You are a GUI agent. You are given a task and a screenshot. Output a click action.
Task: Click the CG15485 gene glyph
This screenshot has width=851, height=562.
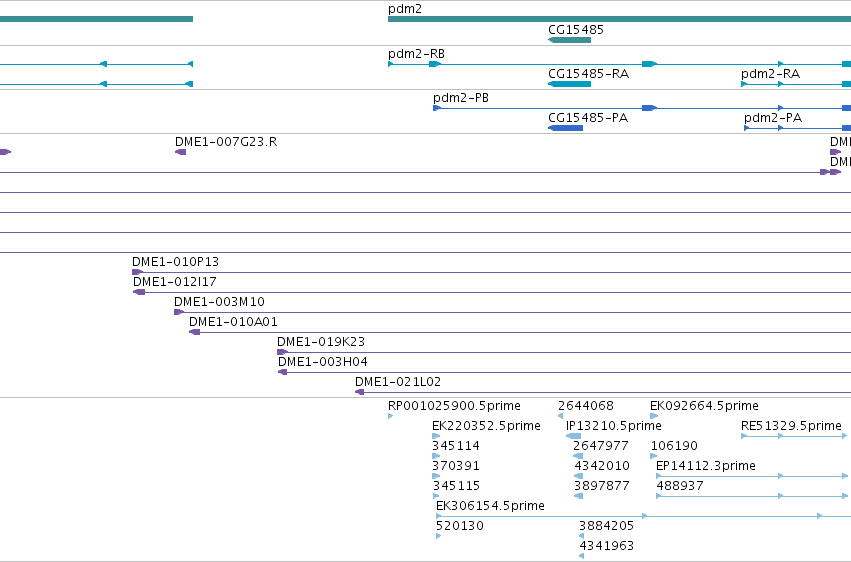(x=569, y=40)
